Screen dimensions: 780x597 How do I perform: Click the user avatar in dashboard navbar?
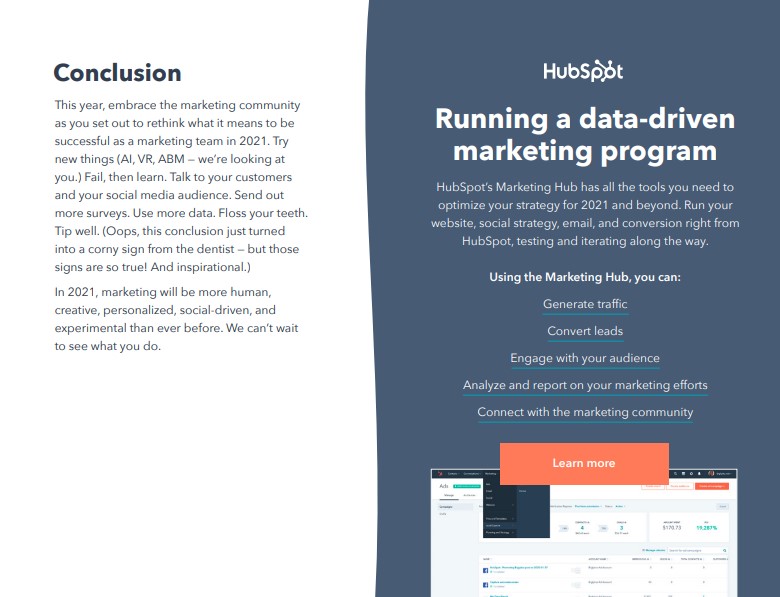click(x=712, y=473)
